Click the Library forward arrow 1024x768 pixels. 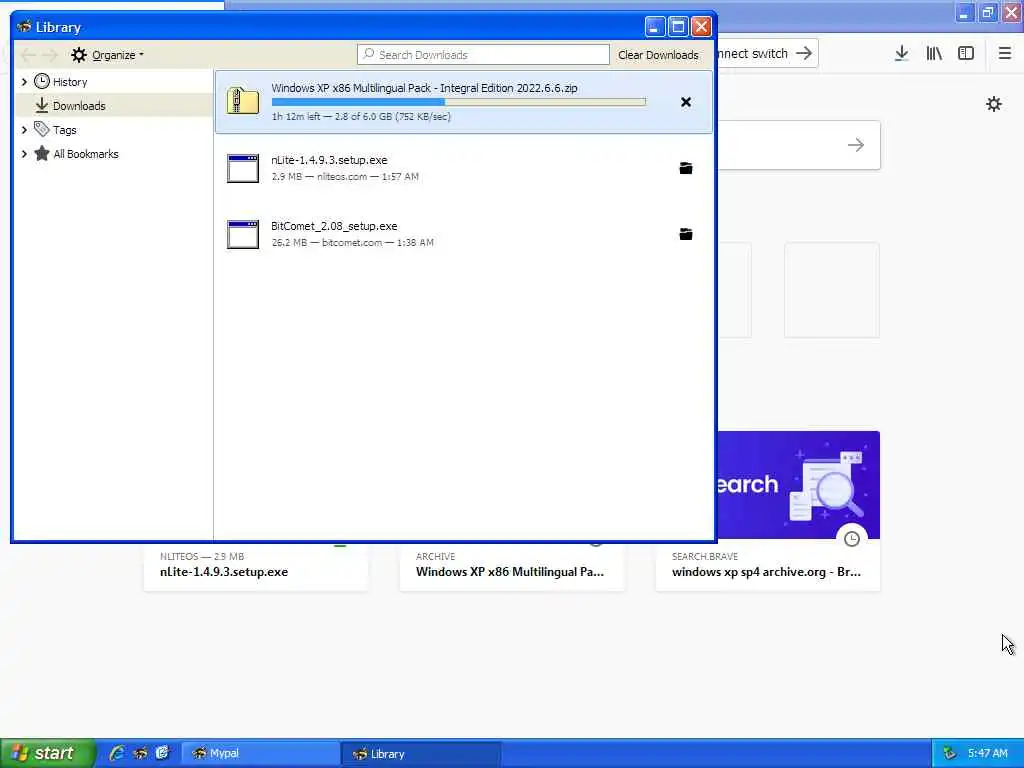tap(50, 55)
